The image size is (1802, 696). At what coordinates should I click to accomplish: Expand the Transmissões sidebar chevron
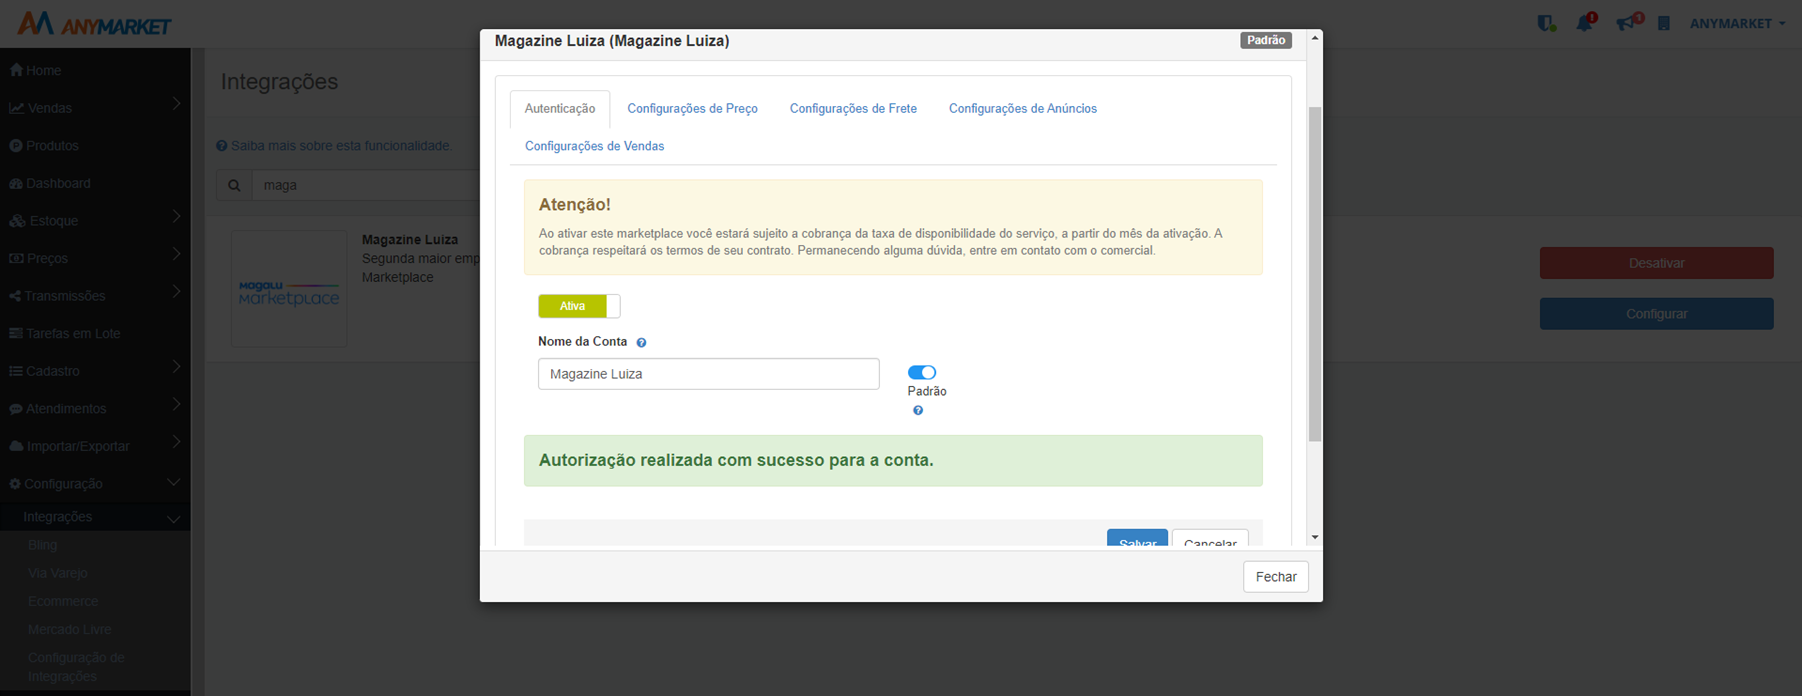pyautogui.click(x=176, y=292)
